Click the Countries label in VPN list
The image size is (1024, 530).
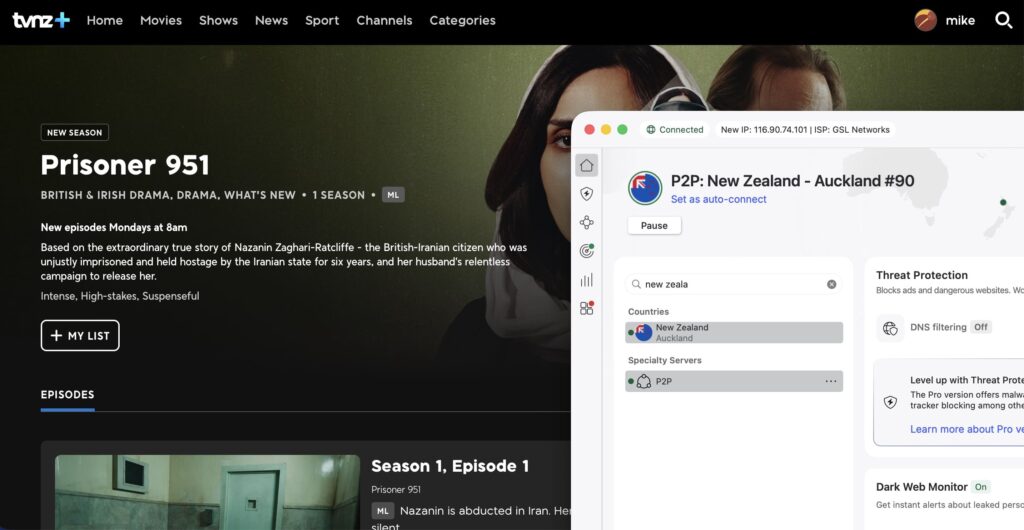648,312
